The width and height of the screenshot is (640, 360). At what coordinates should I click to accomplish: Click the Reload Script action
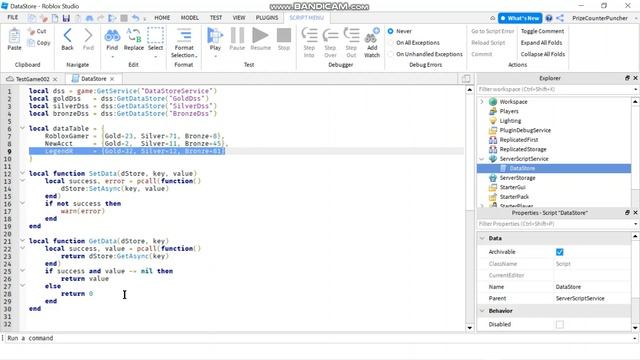coord(488,42)
